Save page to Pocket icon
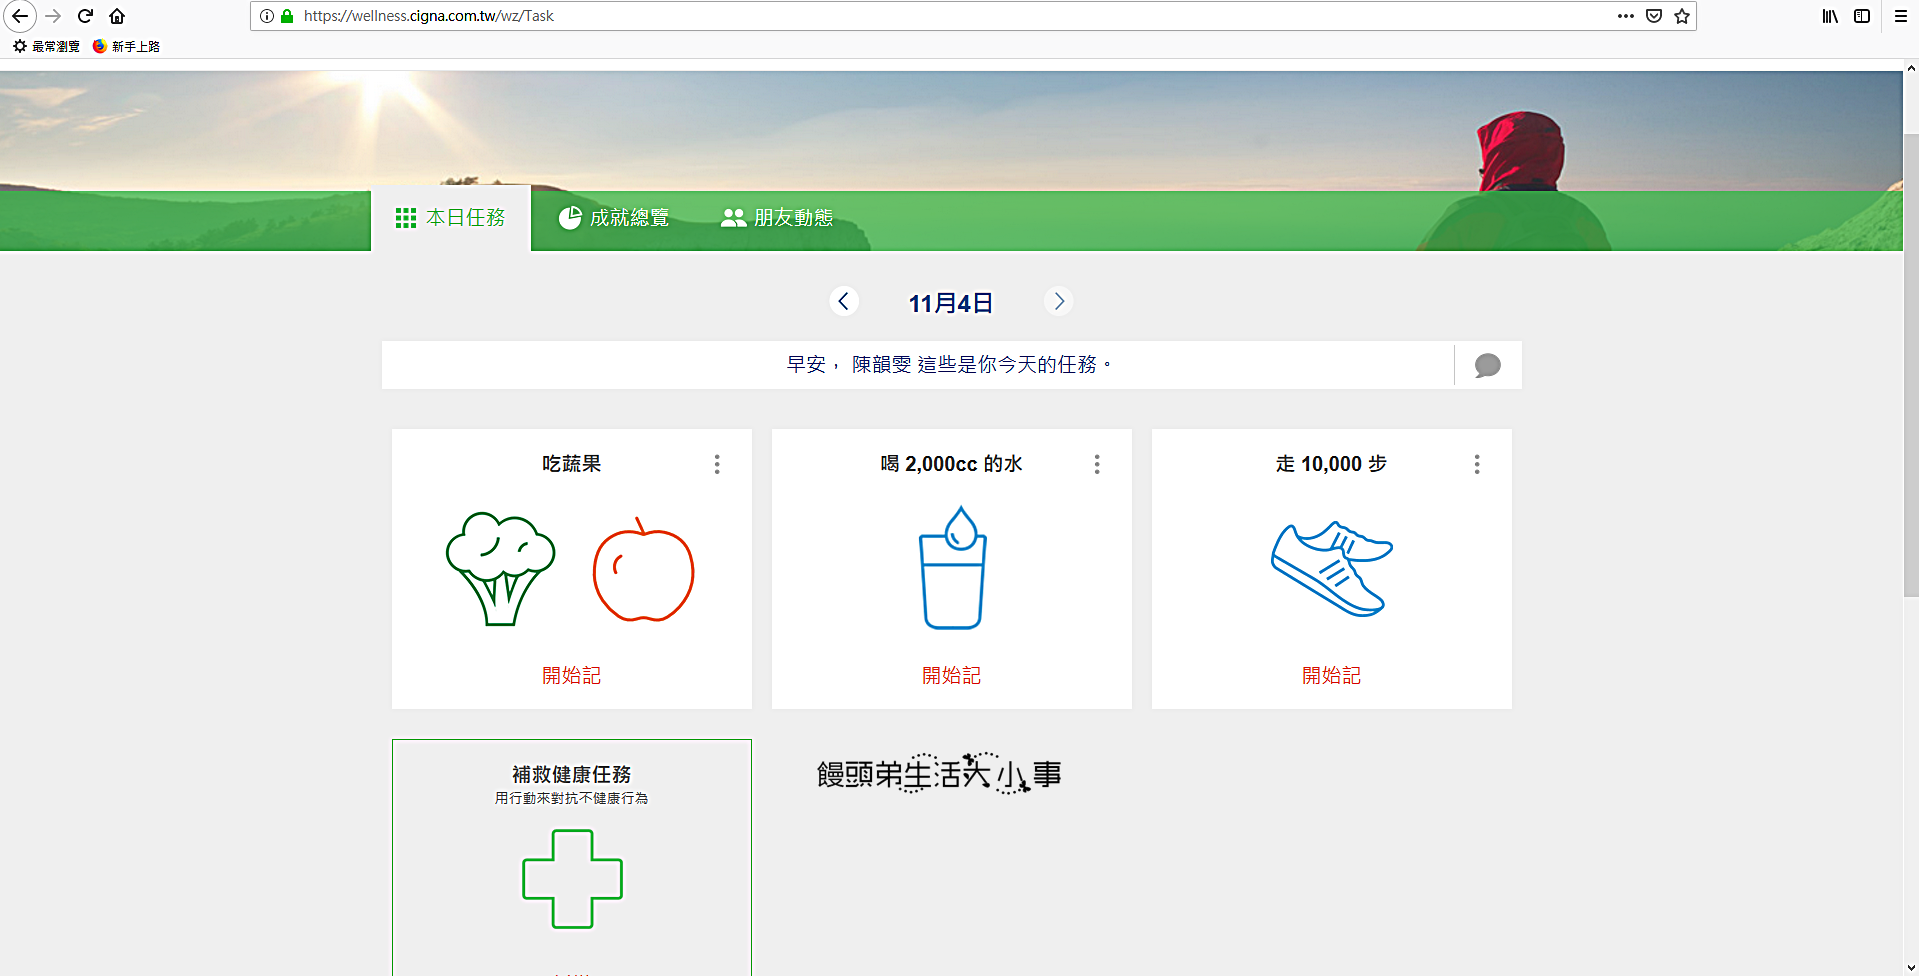The height and width of the screenshot is (976, 1919). [x=1654, y=16]
